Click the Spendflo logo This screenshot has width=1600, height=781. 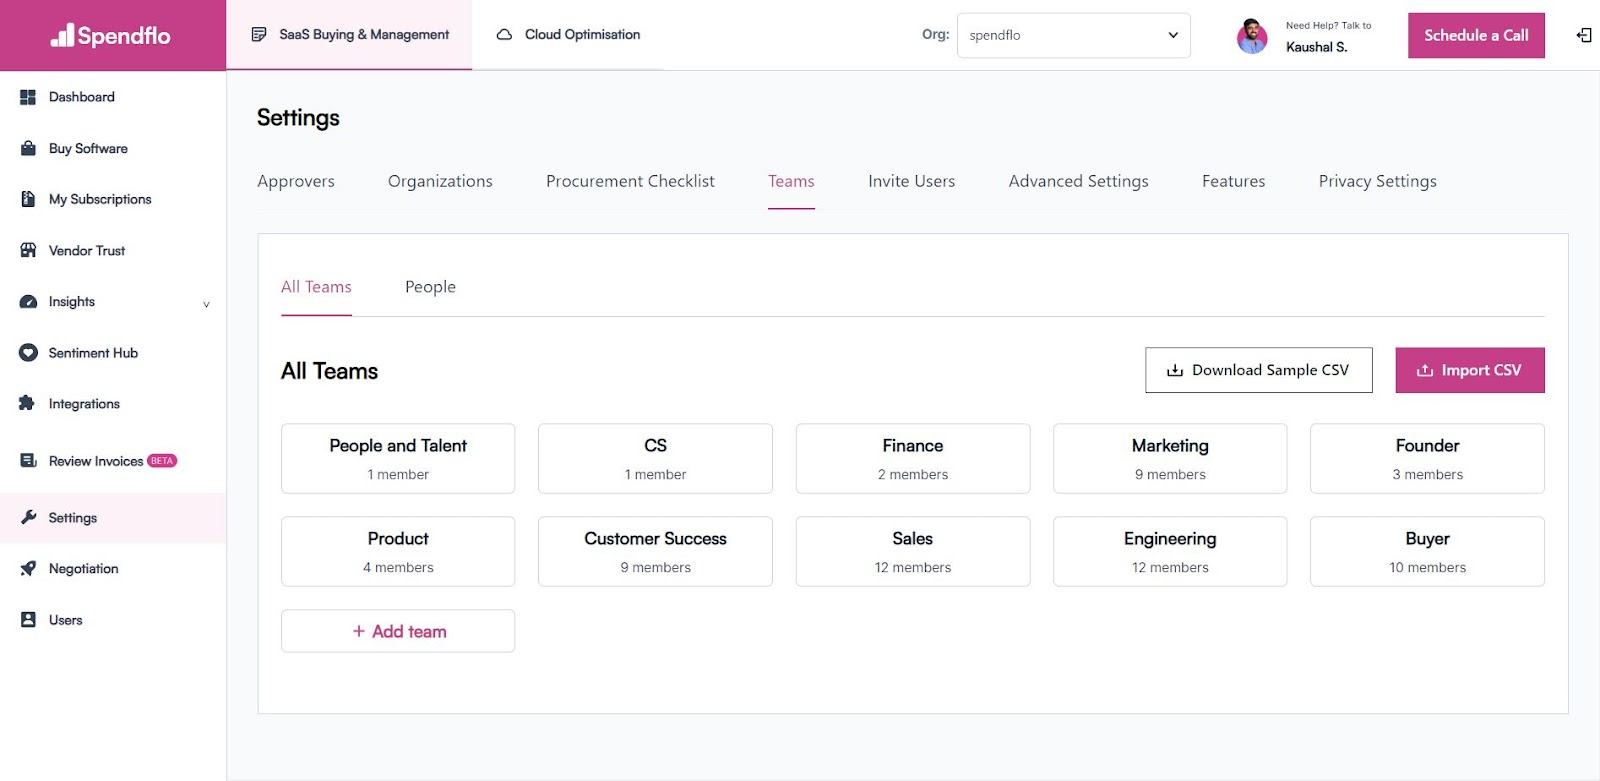[111, 36]
